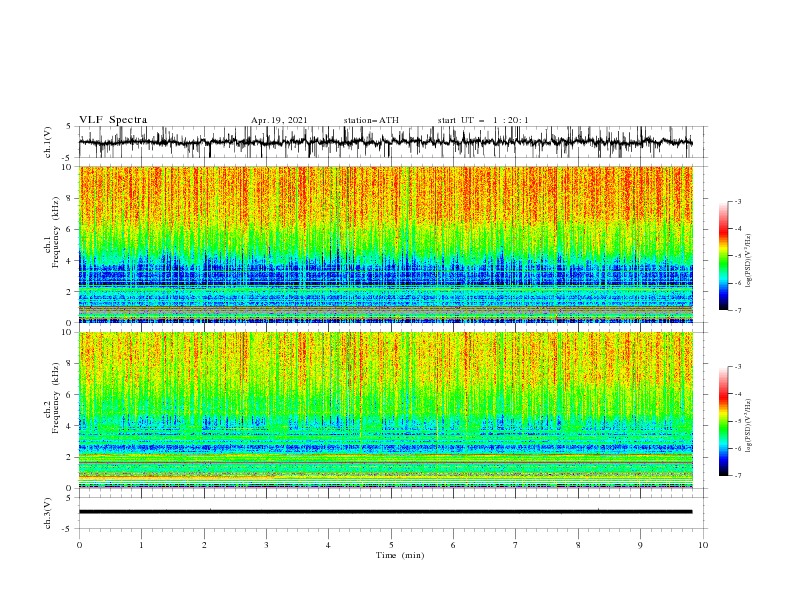Click the time axis tick label "0"

tap(79, 545)
